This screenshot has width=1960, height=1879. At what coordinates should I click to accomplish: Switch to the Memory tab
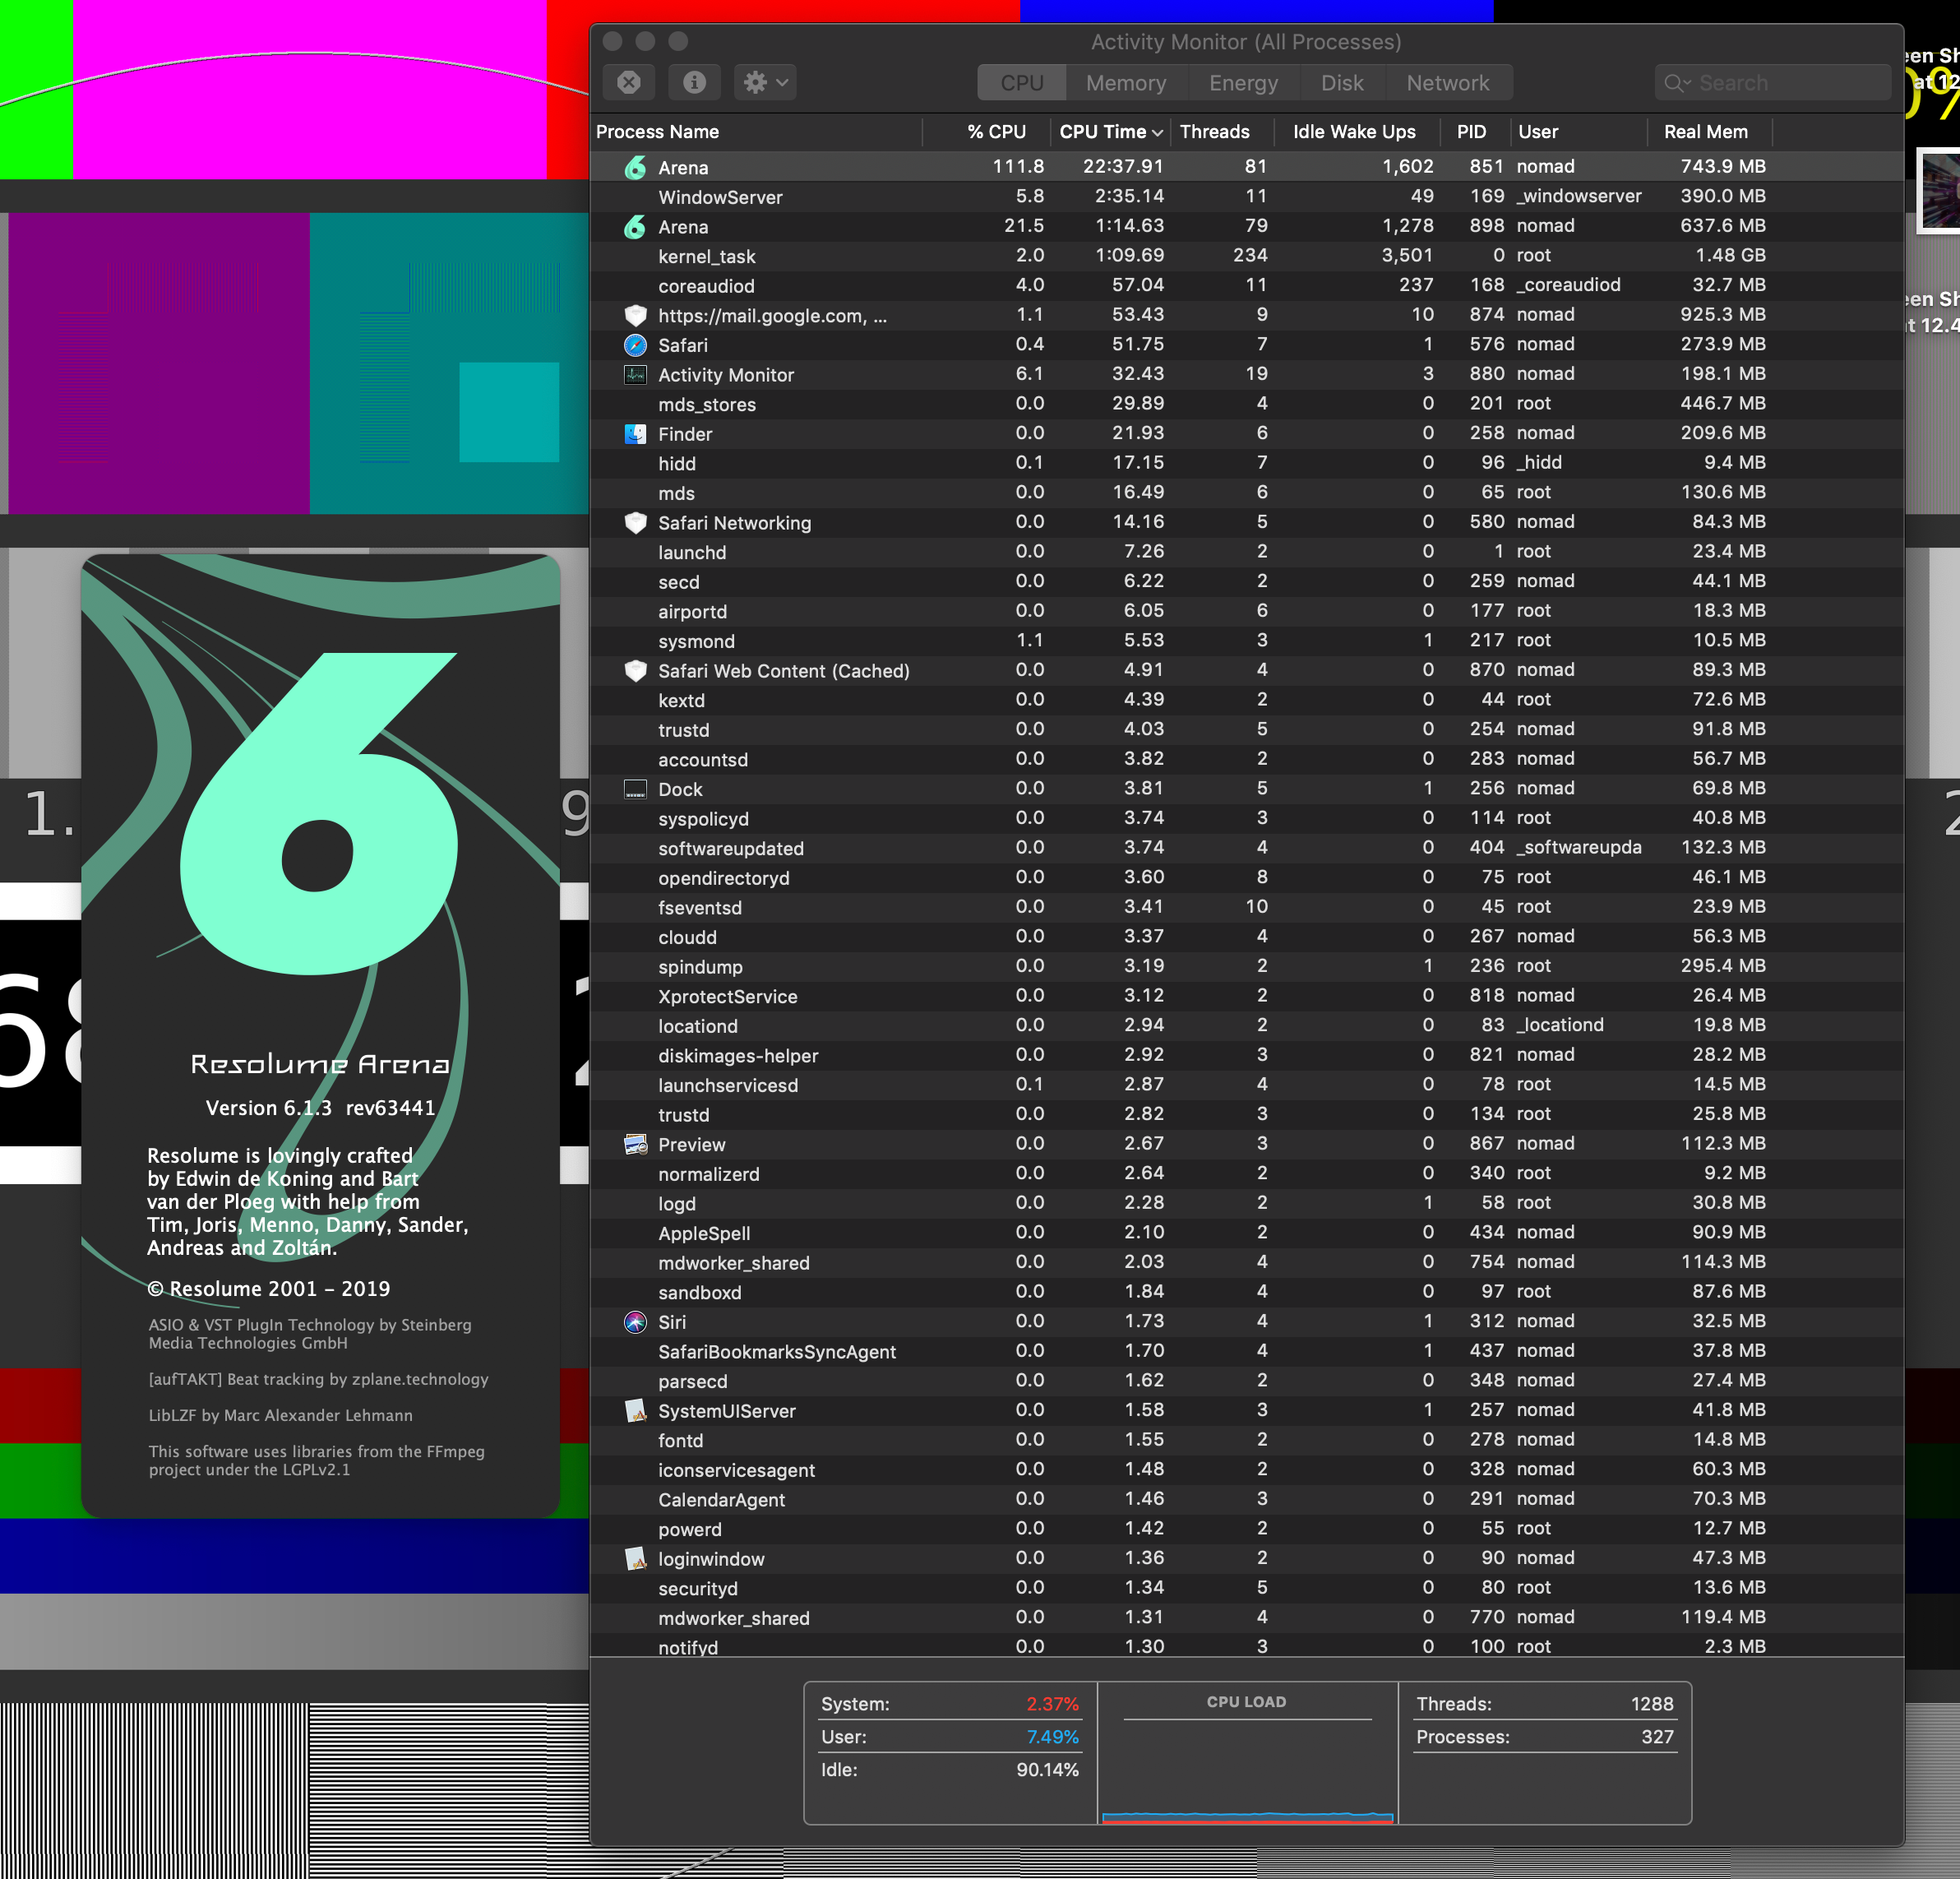coord(1126,83)
